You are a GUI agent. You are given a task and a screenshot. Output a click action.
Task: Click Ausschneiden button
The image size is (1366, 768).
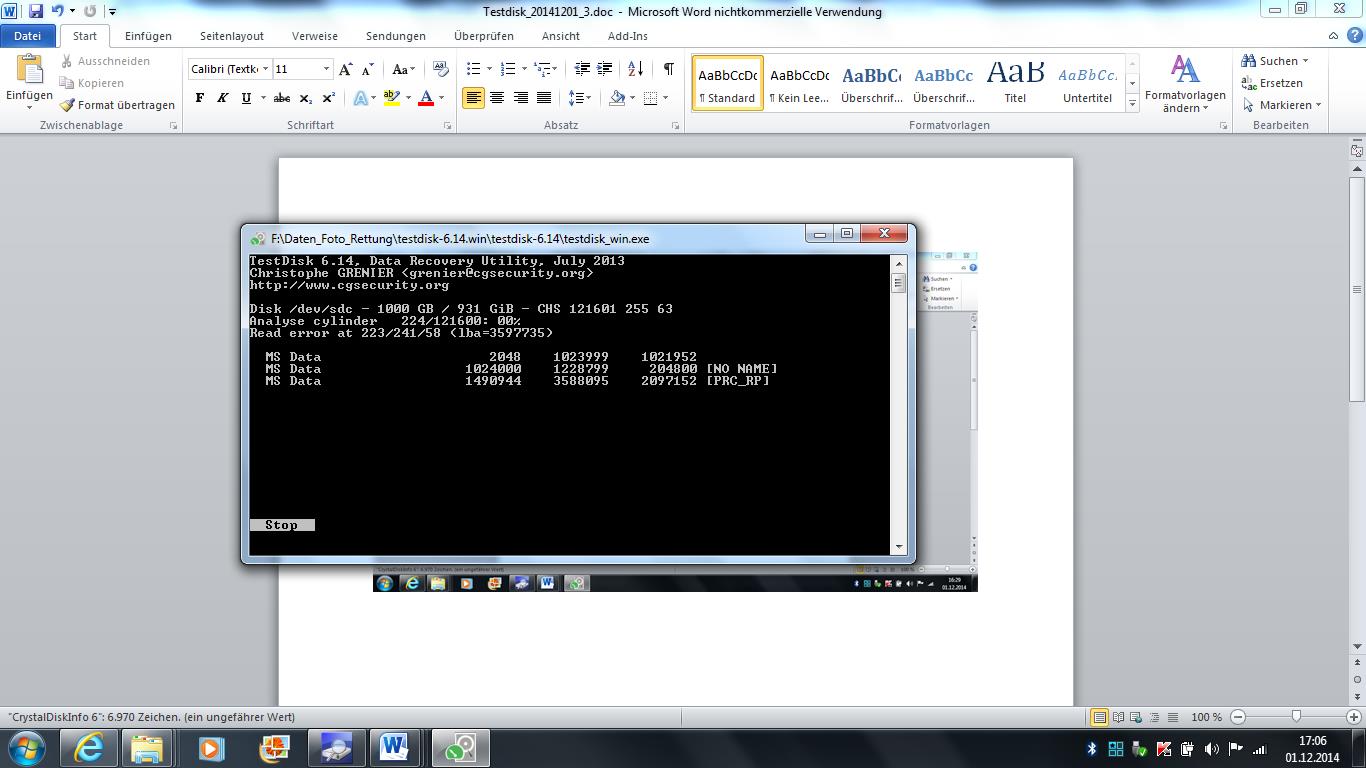click(x=105, y=61)
